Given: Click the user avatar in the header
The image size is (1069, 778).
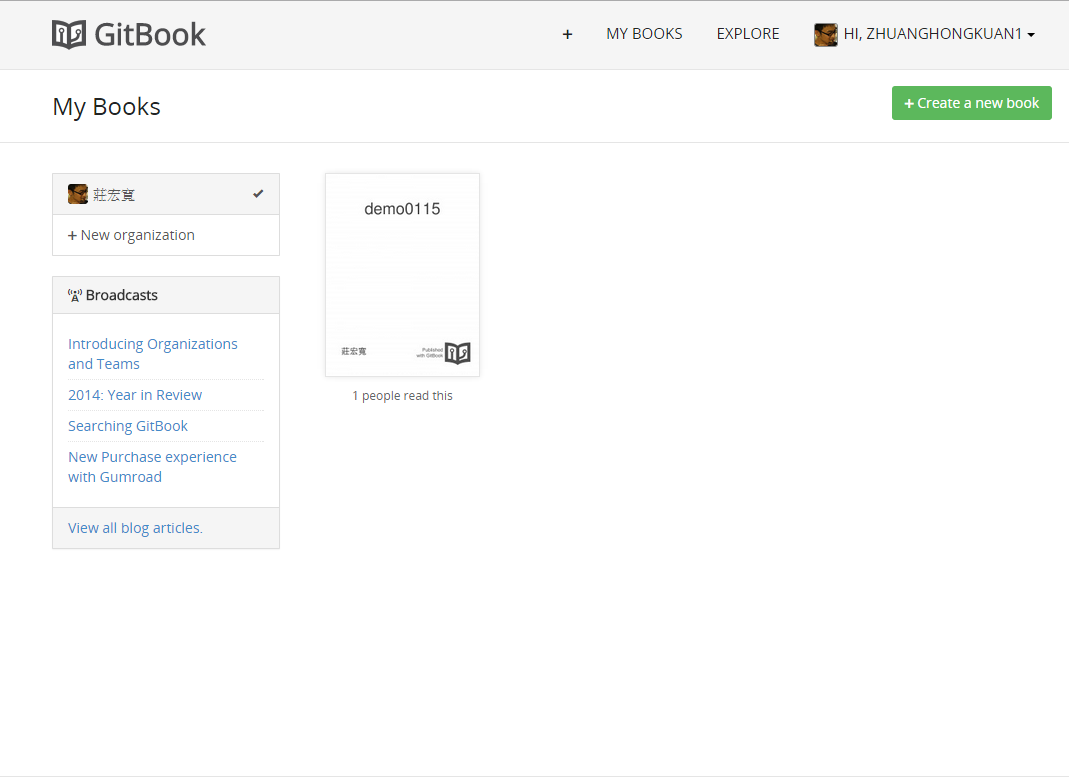Looking at the screenshot, I should (x=826, y=34).
